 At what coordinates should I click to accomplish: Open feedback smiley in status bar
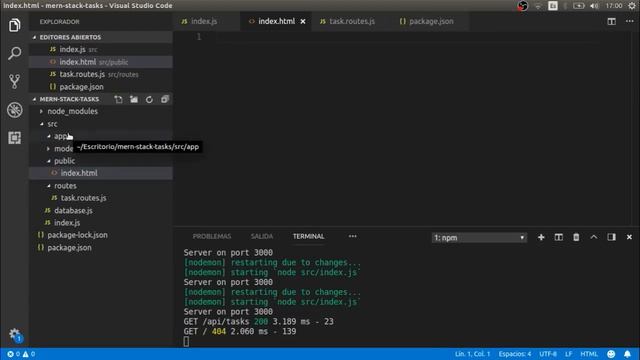(611, 354)
